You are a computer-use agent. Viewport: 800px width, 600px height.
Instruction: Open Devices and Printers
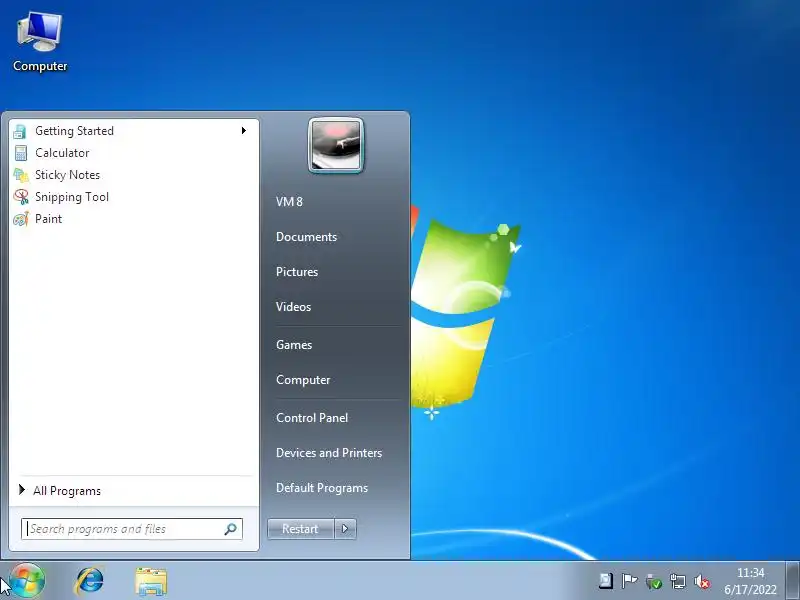pos(329,453)
